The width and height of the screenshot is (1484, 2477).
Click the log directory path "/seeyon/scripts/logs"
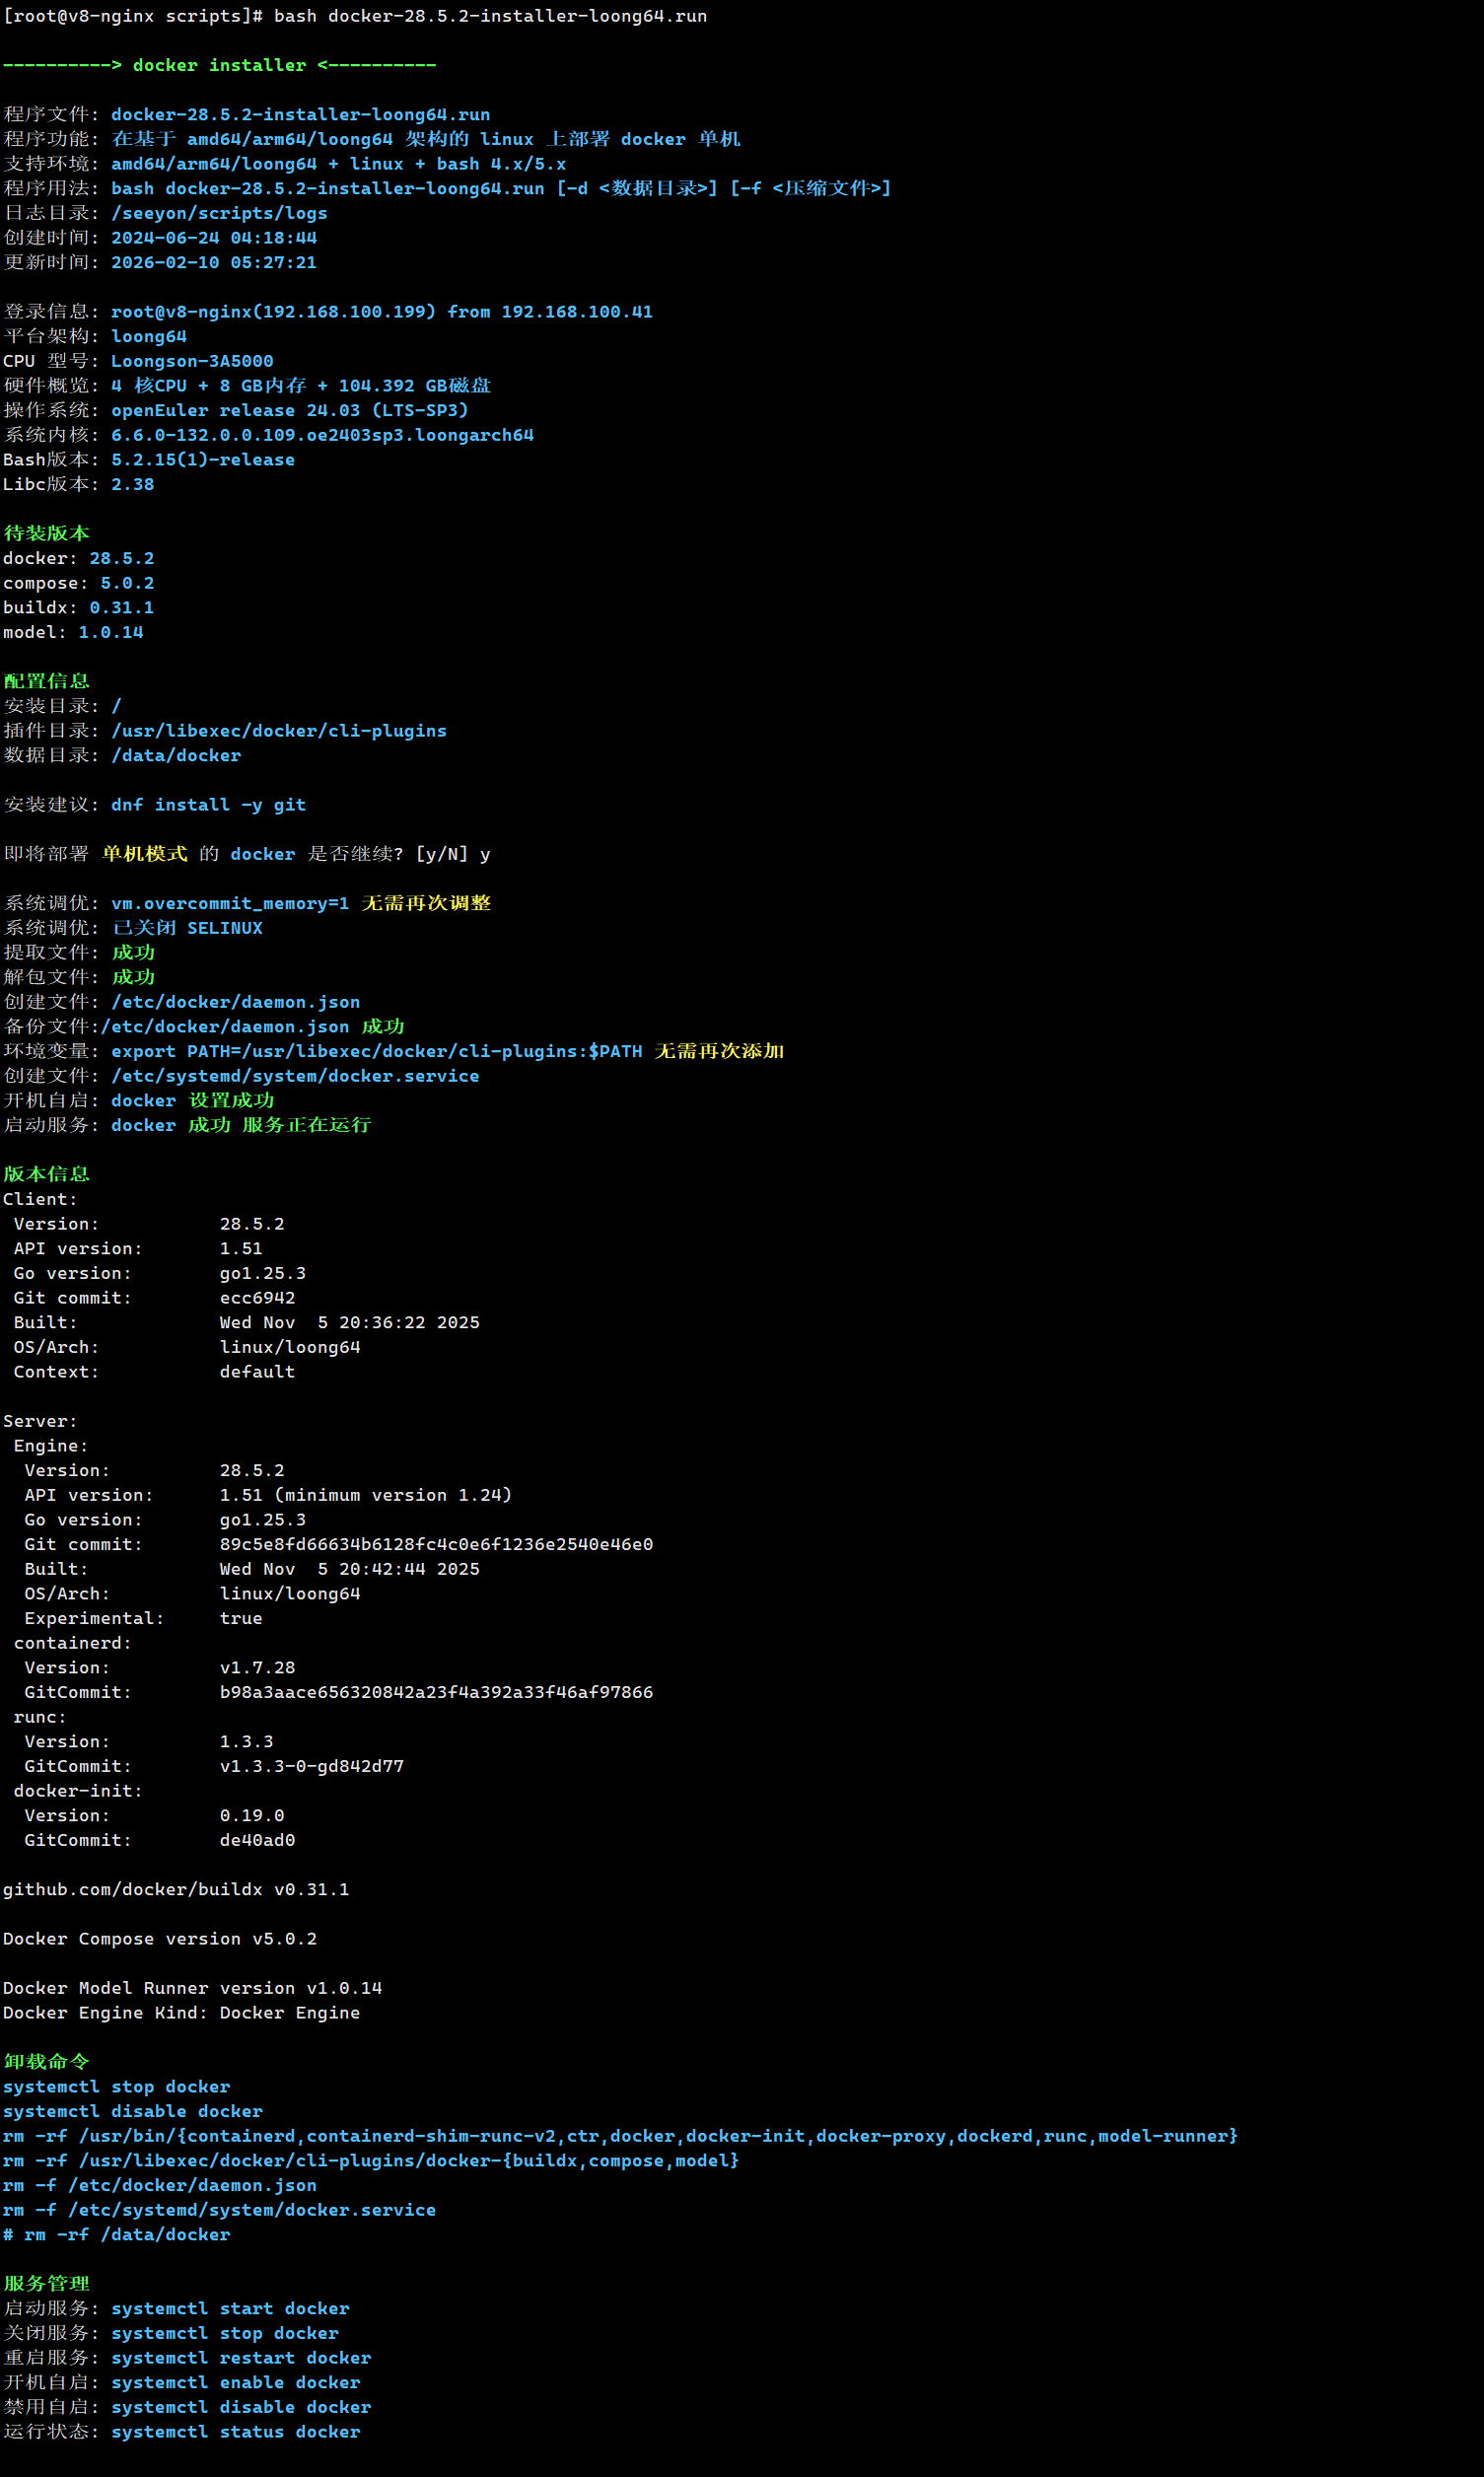click(x=219, y=213)
